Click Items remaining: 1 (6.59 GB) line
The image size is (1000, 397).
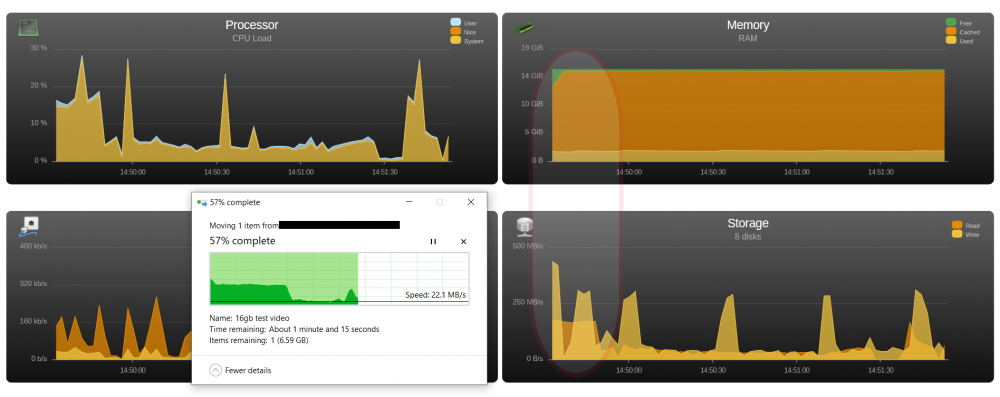[x=258, y=341]
